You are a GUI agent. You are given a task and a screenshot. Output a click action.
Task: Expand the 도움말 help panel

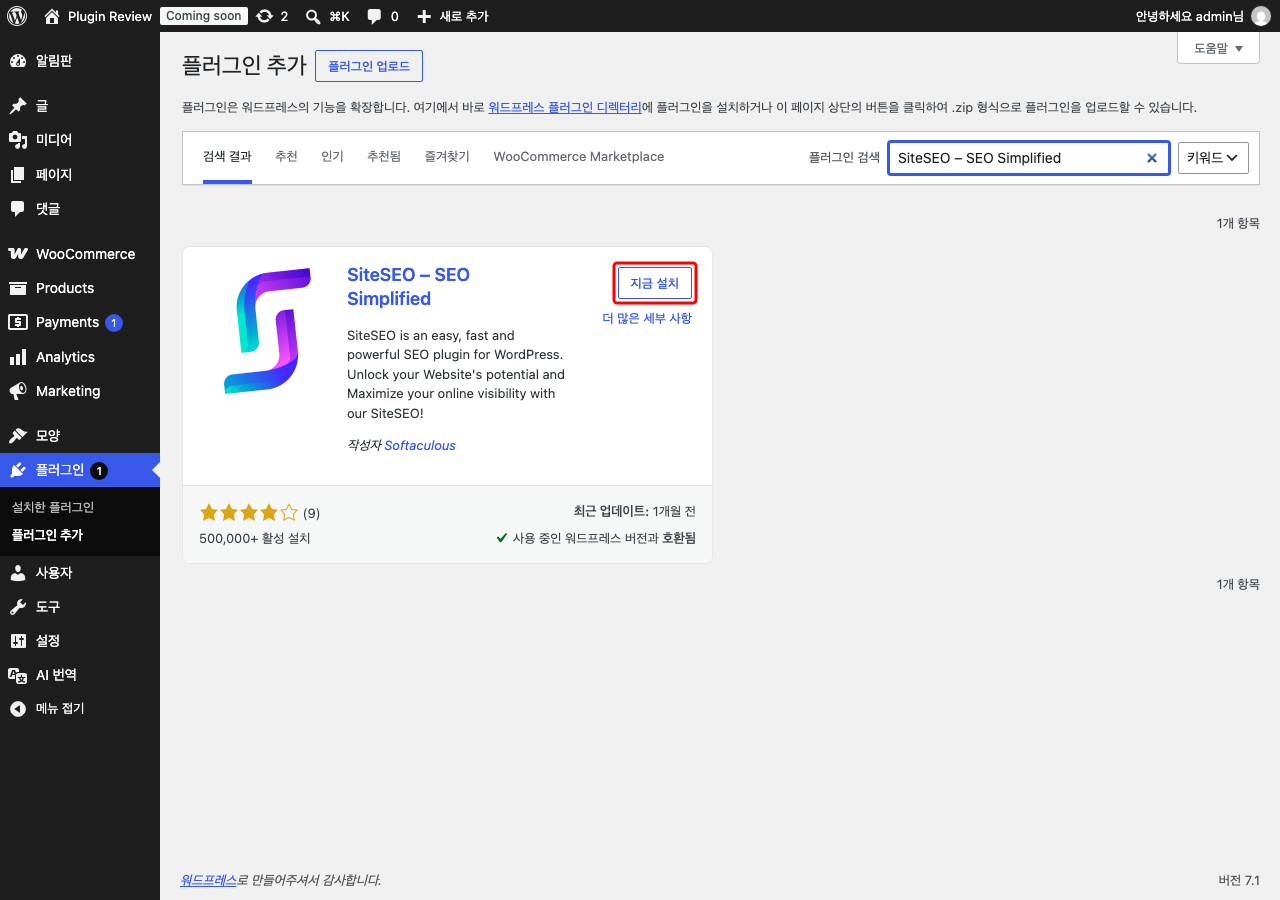[x=1218, y=48]
